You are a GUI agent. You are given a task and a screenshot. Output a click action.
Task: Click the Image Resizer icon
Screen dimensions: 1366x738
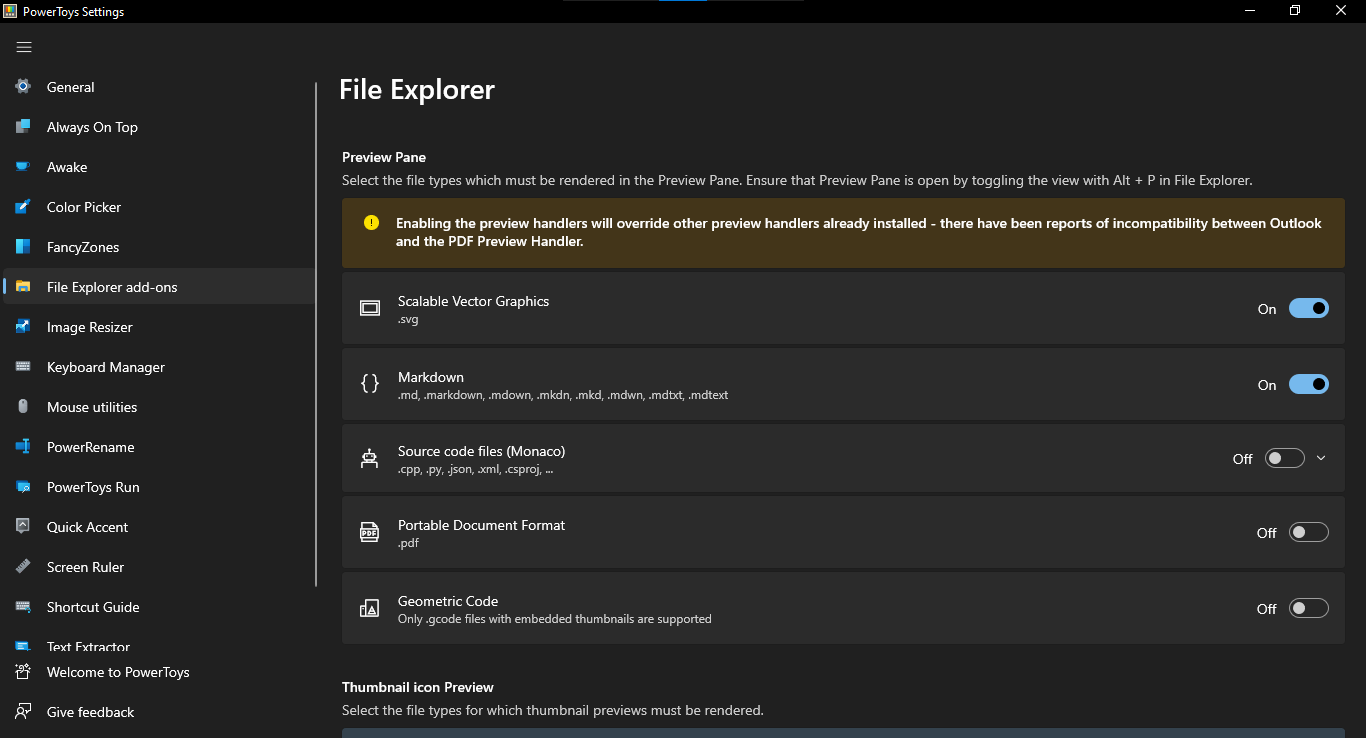[23, 327]
